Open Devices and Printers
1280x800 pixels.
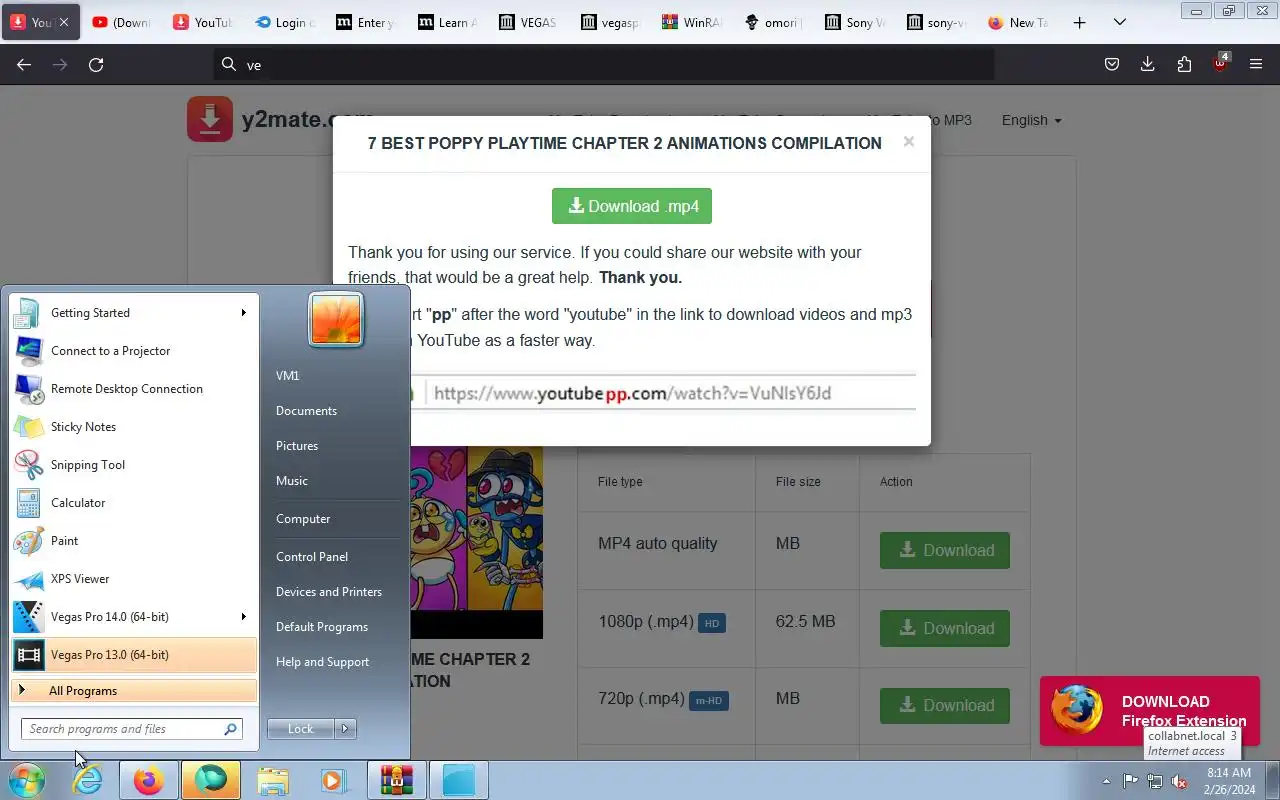pos(329,592)
